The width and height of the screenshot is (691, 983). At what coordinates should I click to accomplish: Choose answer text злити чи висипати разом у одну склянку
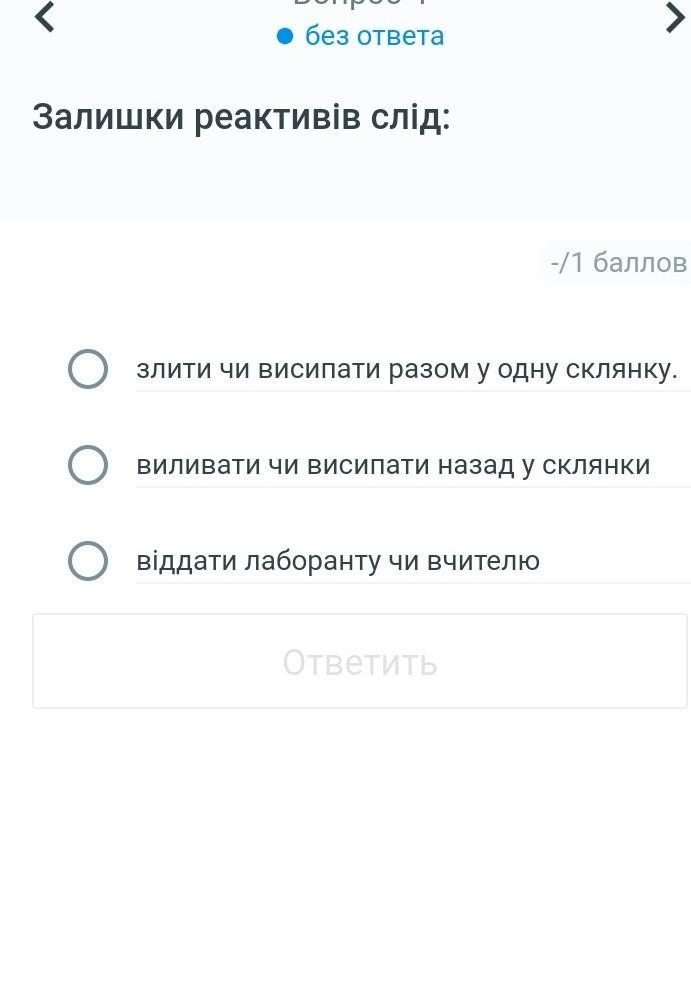tap(406, 369)
